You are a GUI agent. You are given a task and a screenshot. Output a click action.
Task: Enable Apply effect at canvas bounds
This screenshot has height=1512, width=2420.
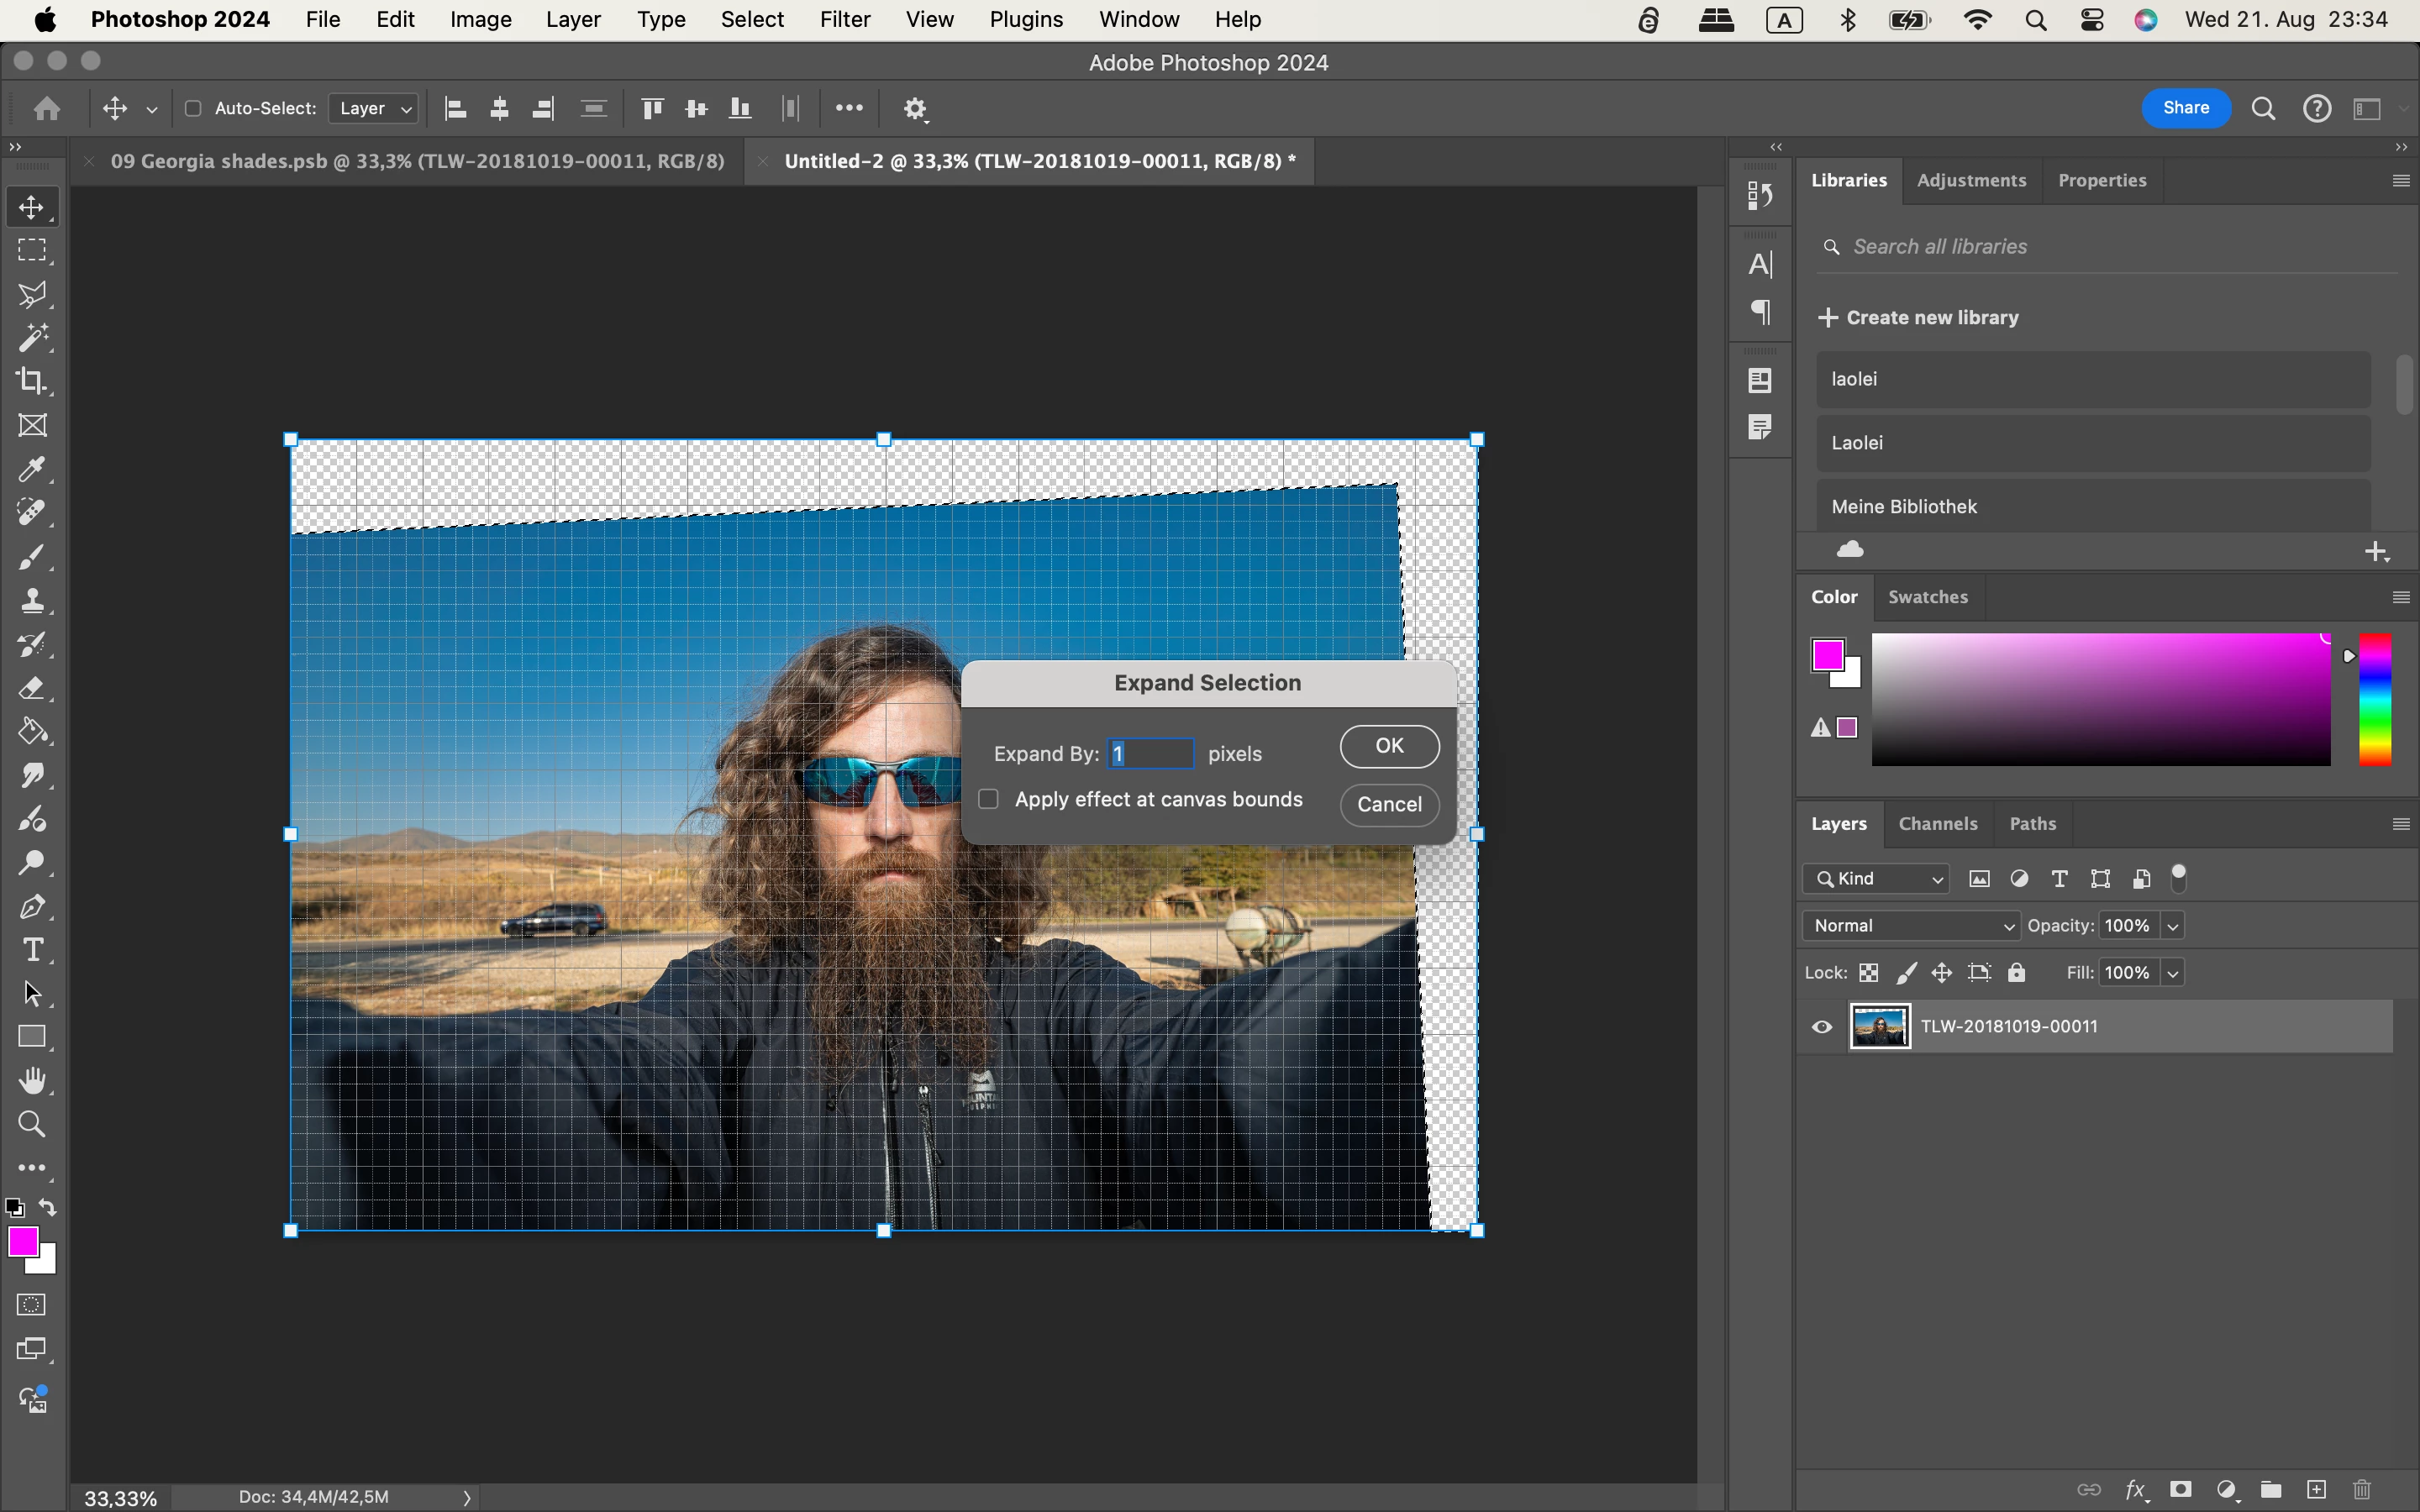[x=988, y=799]
